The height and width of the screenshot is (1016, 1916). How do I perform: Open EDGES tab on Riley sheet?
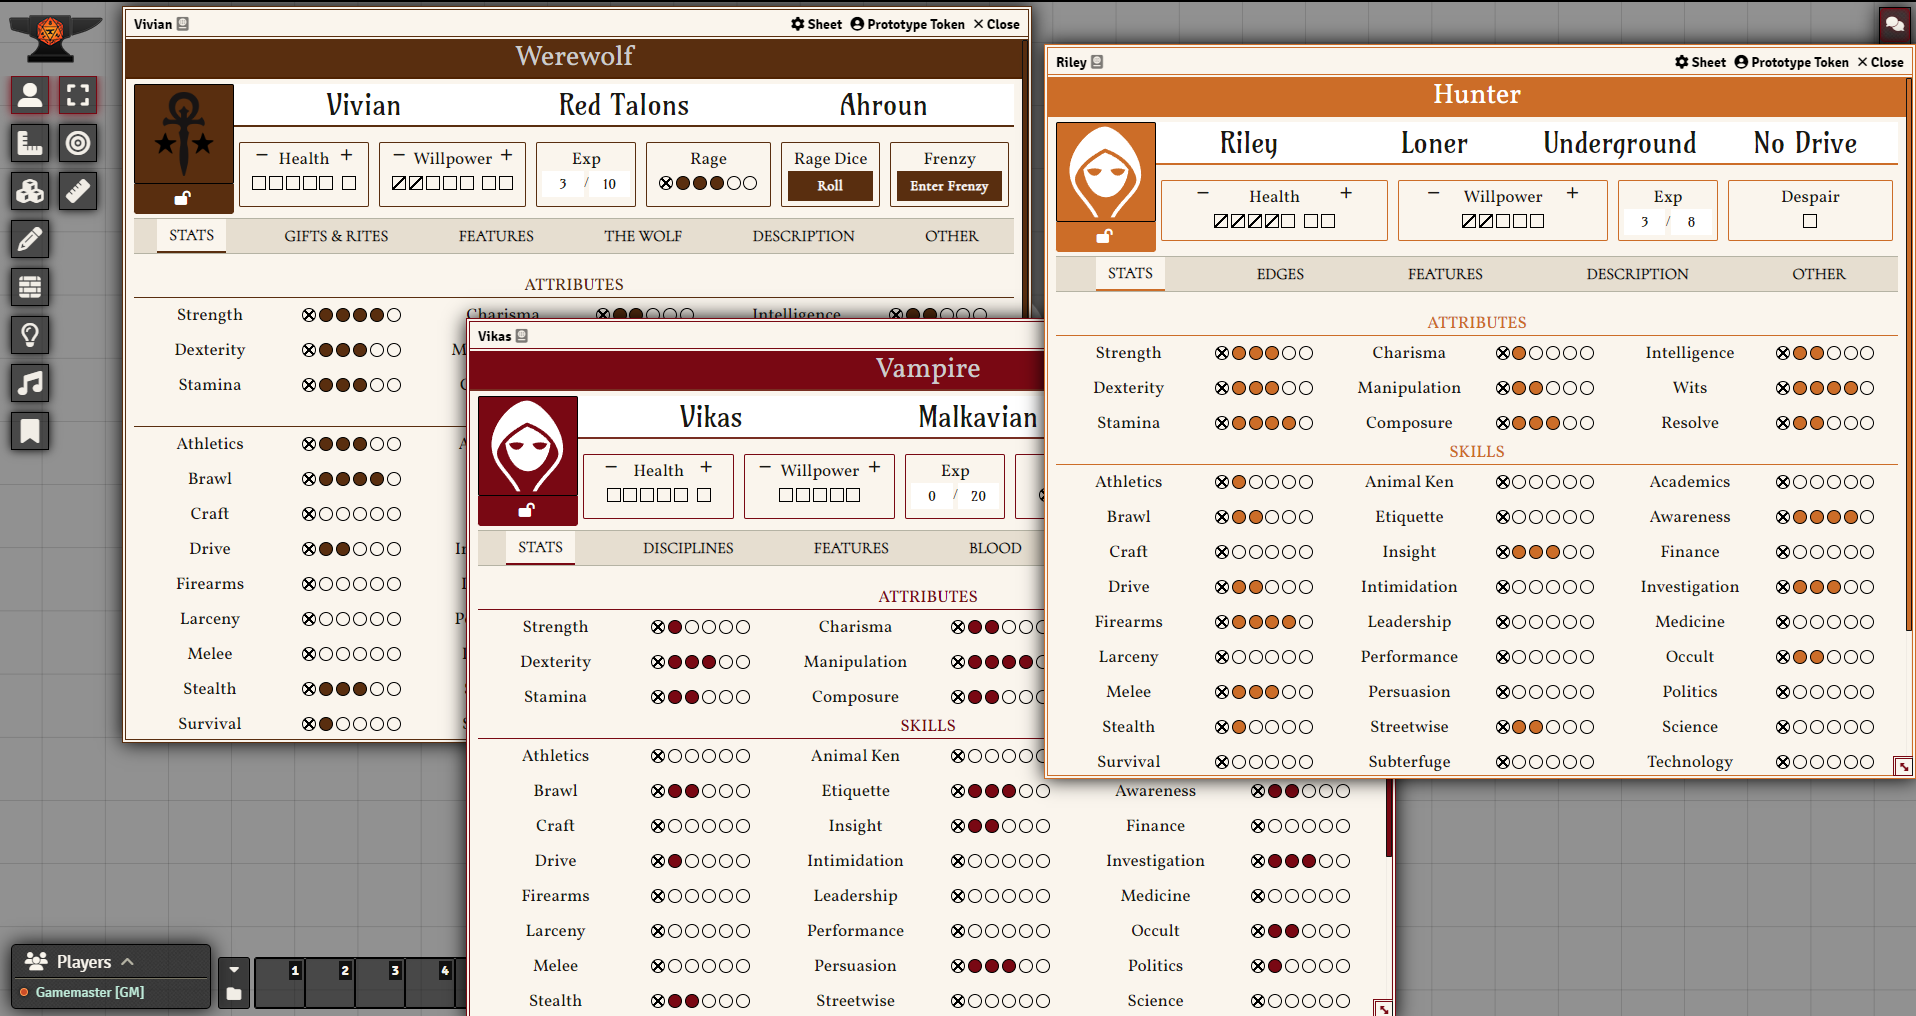tap(1280, 274)
